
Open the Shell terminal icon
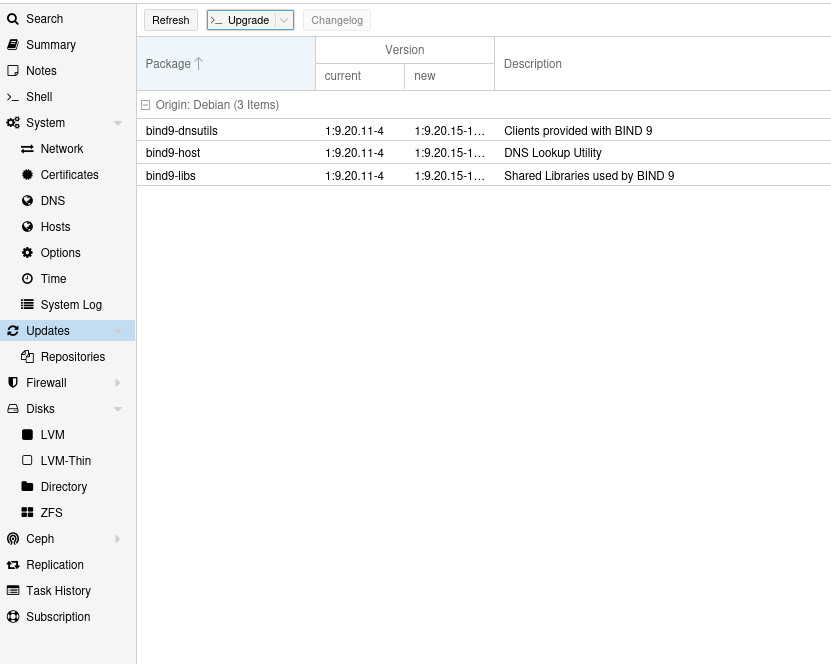pyautogui.click(x=13, y=97)
